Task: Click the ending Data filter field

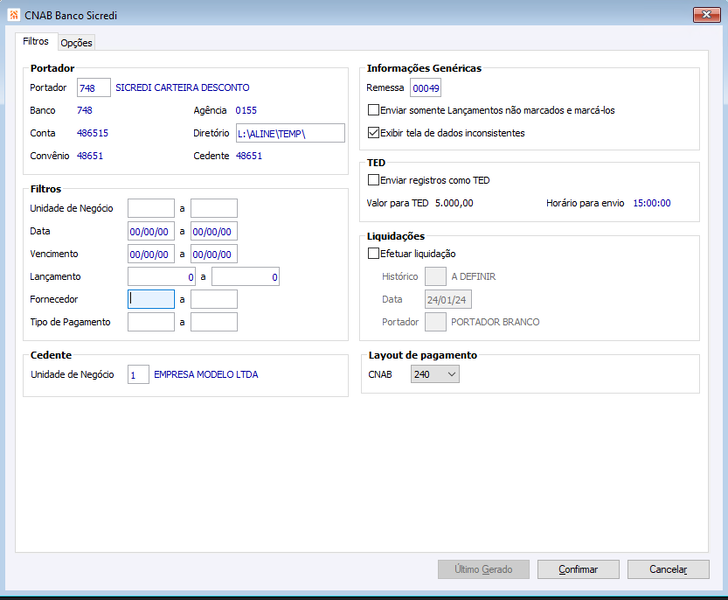Action: pos(214,231)
